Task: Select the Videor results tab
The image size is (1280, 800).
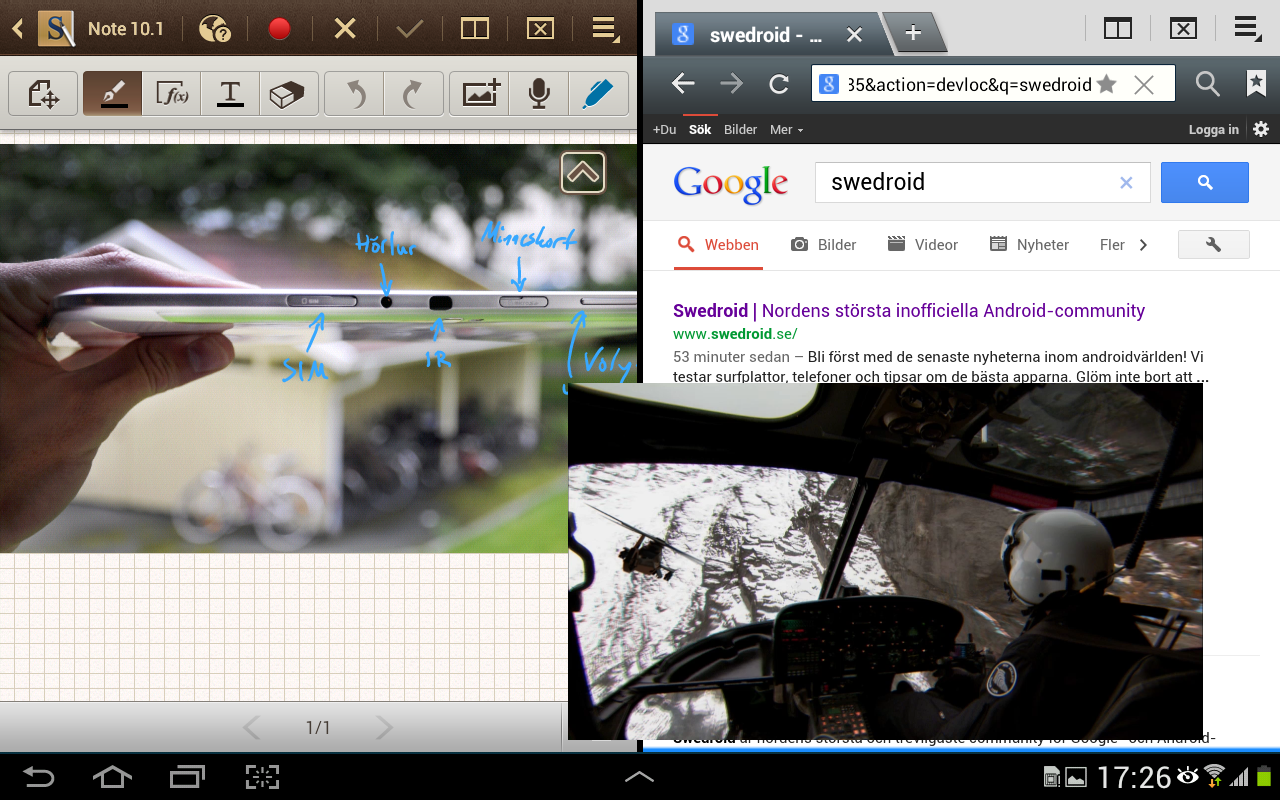Action: point(922,245)
